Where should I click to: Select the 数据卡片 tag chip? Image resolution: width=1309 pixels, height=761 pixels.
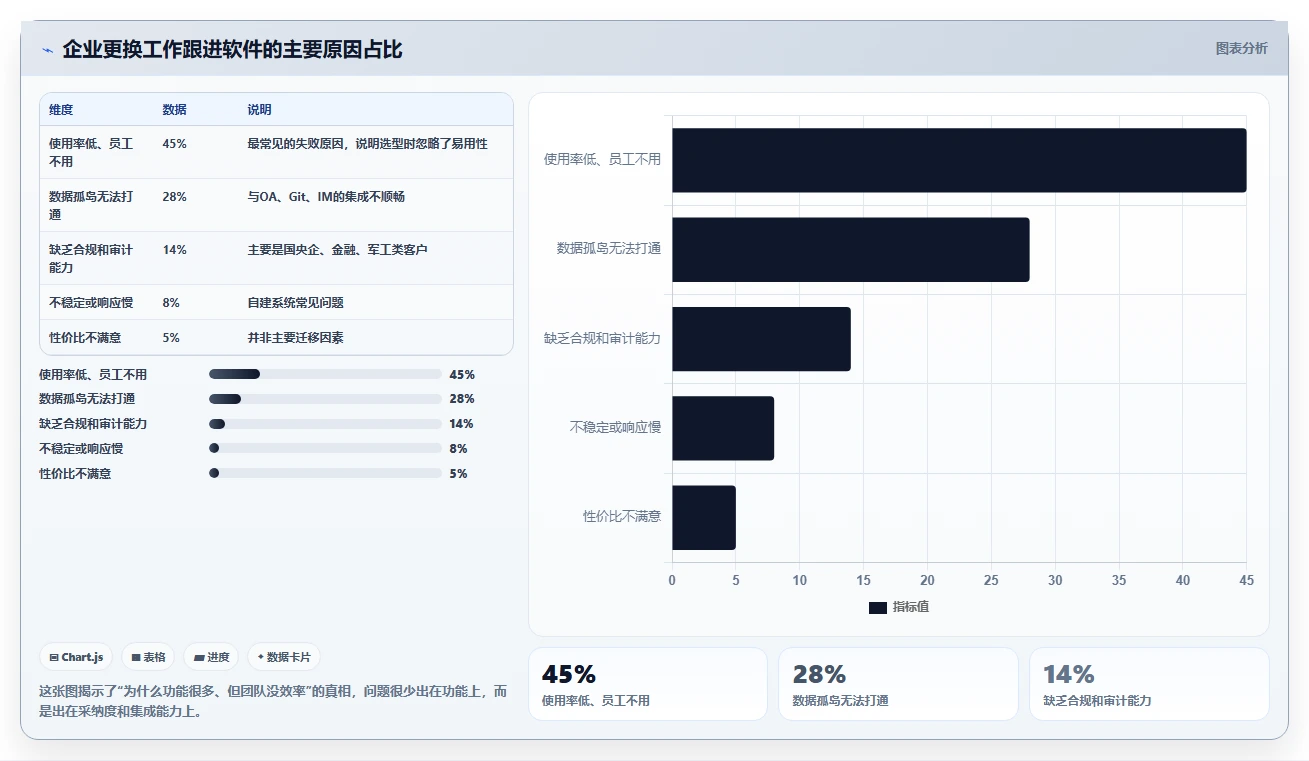[284, 657]
